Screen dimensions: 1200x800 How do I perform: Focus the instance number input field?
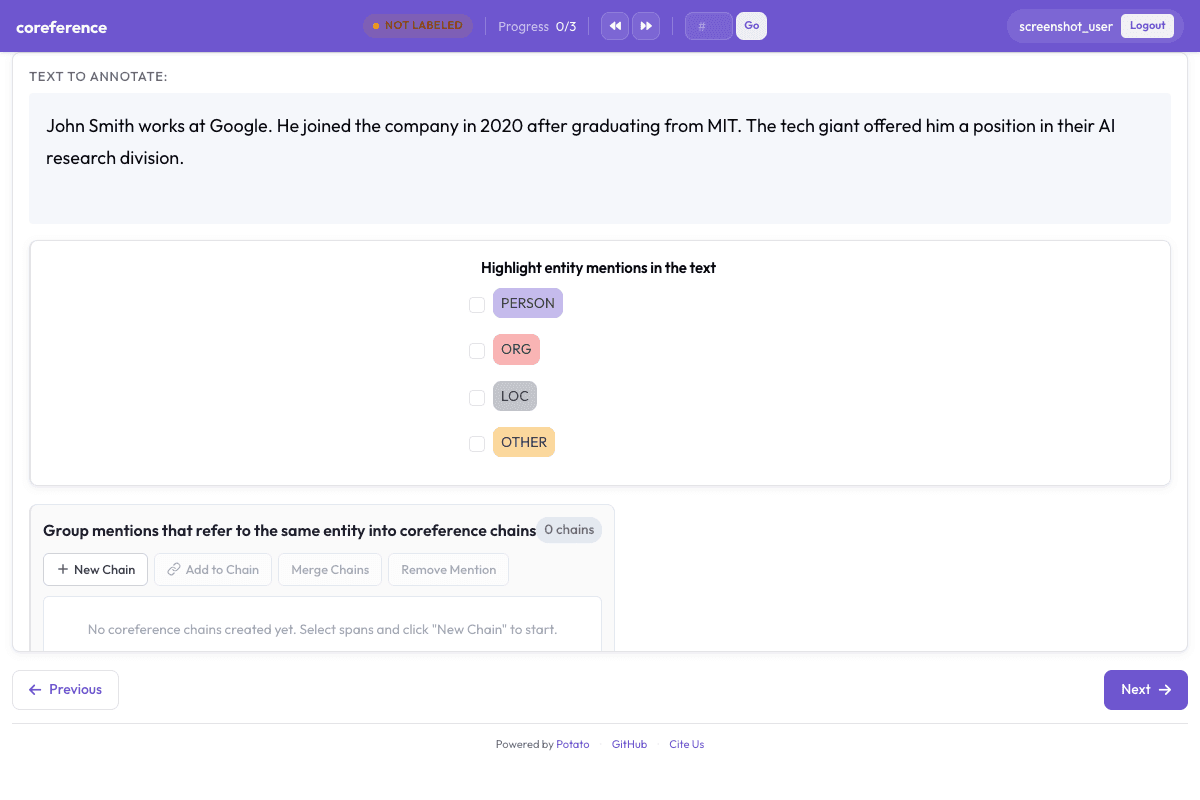click(709, 26)
